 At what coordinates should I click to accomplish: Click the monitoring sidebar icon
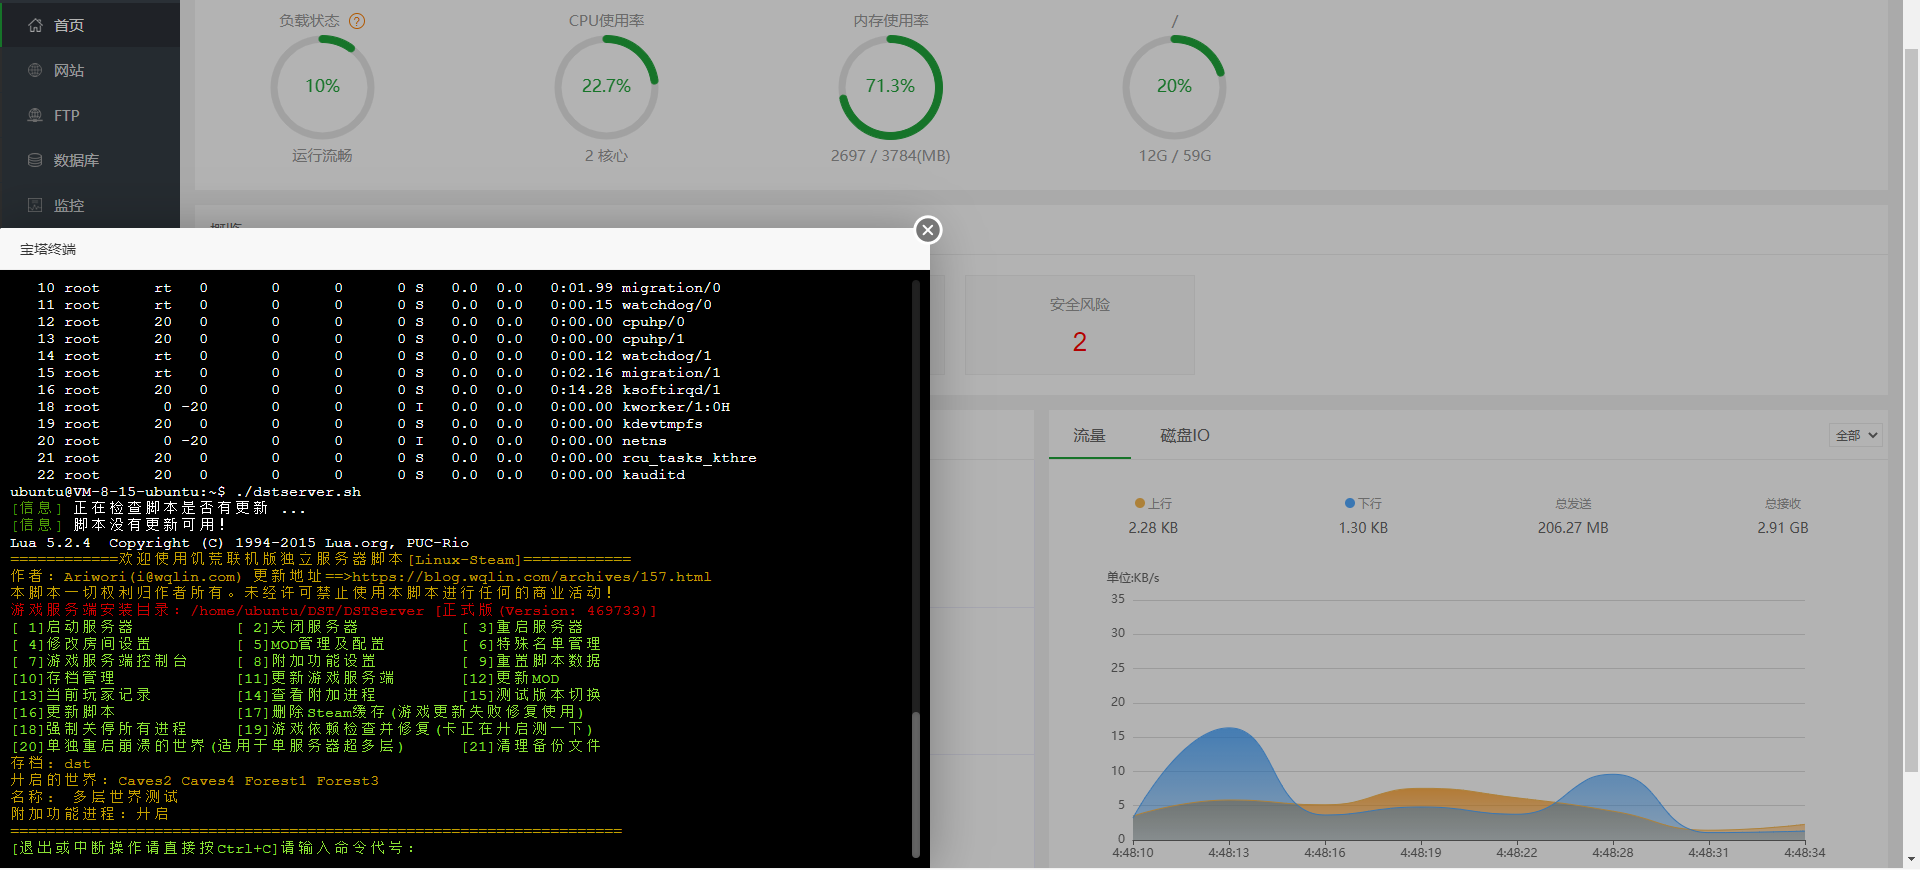click(x=35, y=205)
